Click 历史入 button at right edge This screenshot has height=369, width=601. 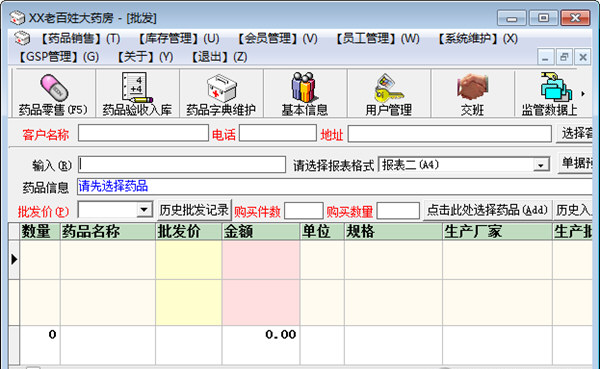coord(573,210)
